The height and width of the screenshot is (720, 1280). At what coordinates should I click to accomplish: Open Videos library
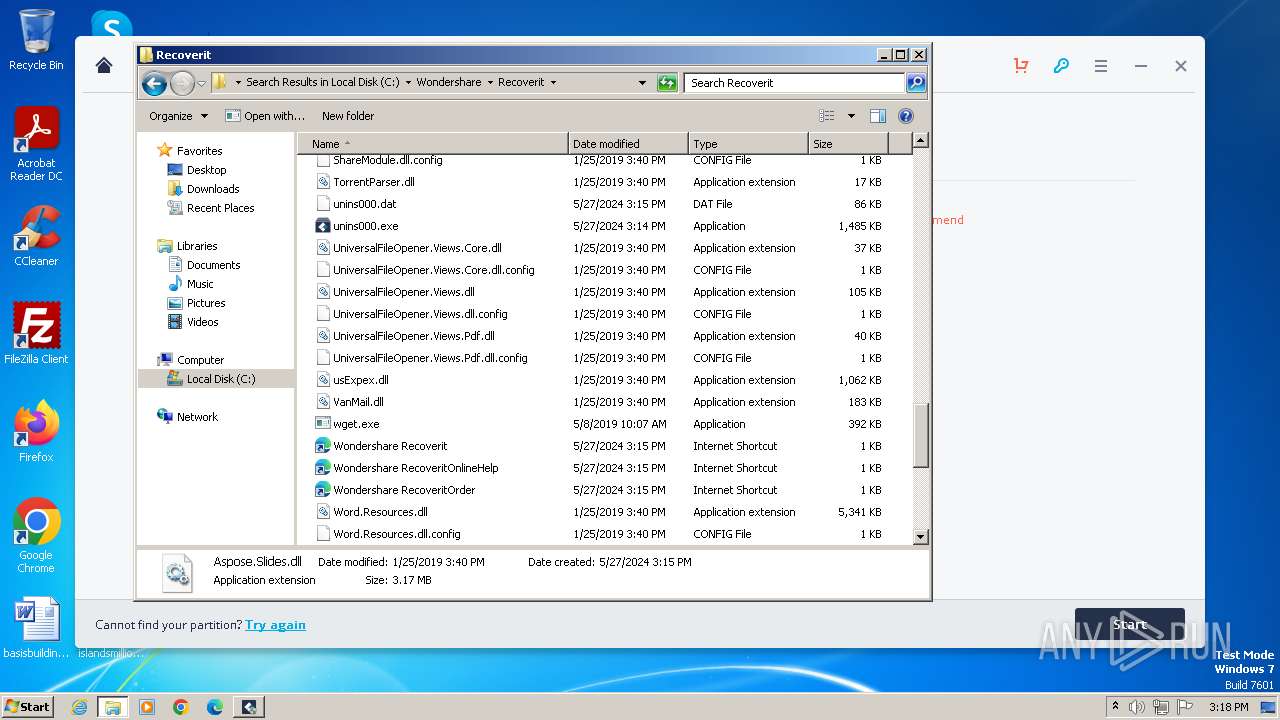(202, 322)
